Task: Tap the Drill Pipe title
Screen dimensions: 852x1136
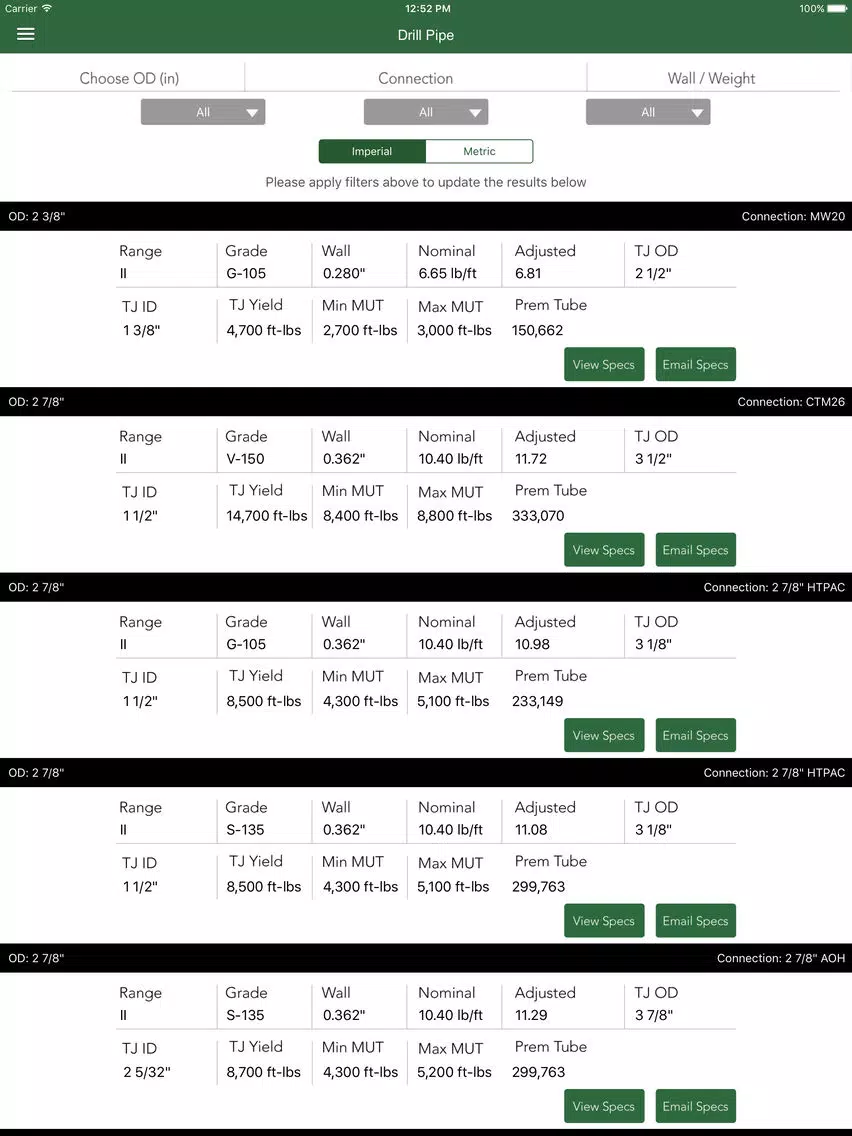Action: coord(426,35)
